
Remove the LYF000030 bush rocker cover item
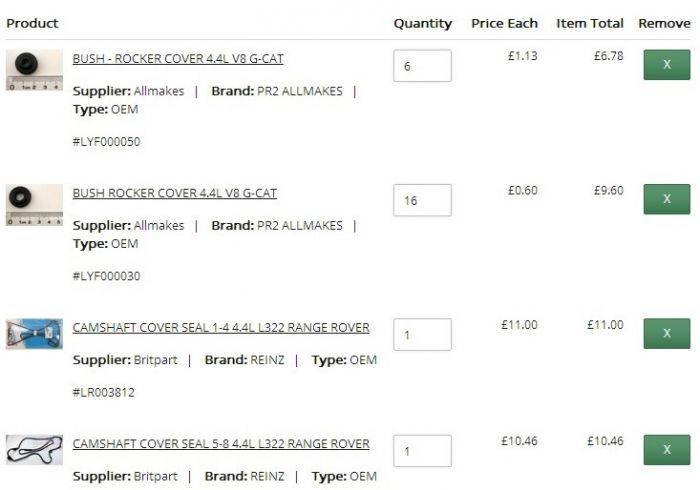click(667, 199)
